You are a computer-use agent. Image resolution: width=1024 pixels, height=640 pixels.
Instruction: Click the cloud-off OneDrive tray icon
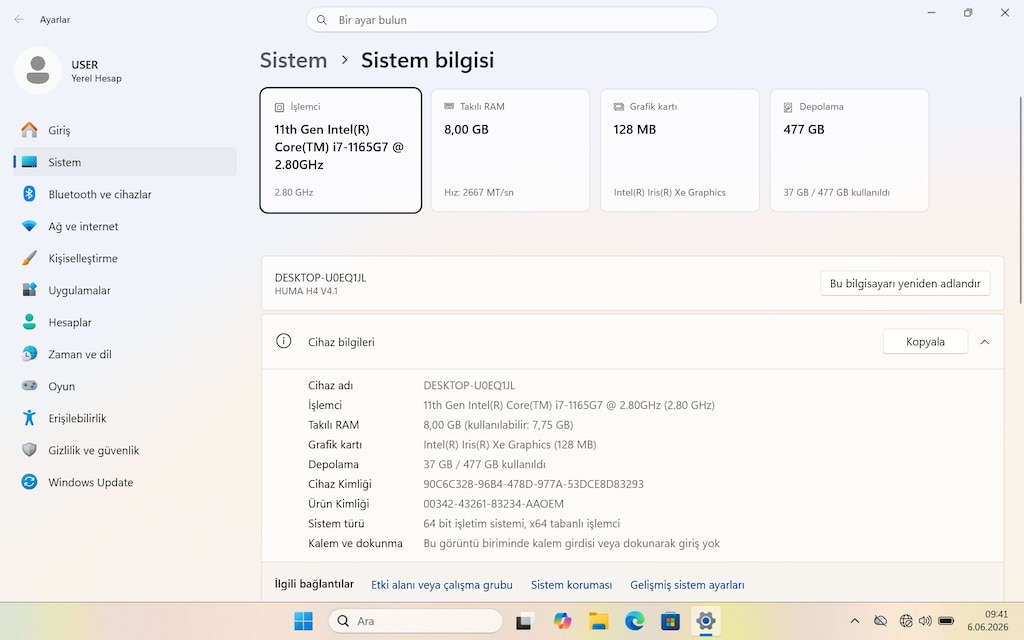click(880, 621)
